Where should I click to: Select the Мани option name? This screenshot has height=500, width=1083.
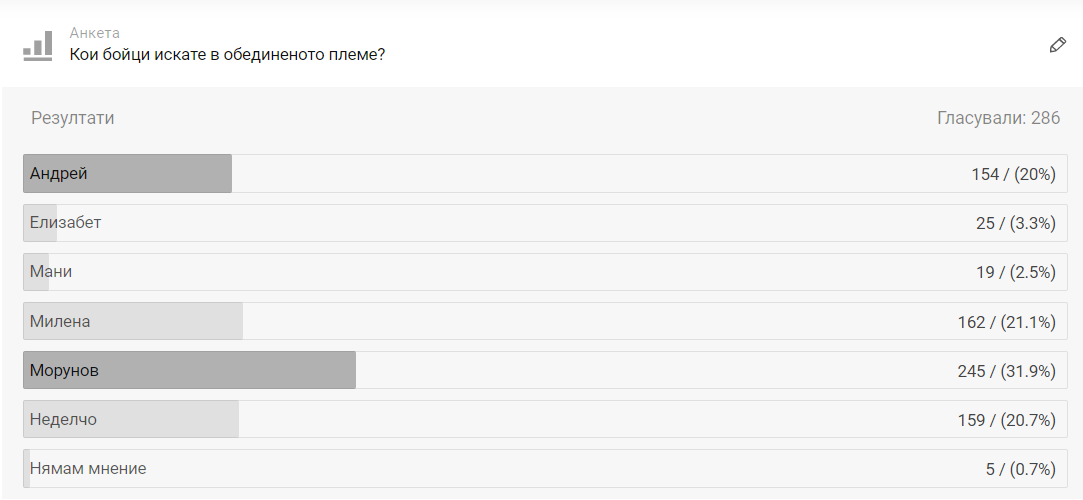tap(51, 272)
